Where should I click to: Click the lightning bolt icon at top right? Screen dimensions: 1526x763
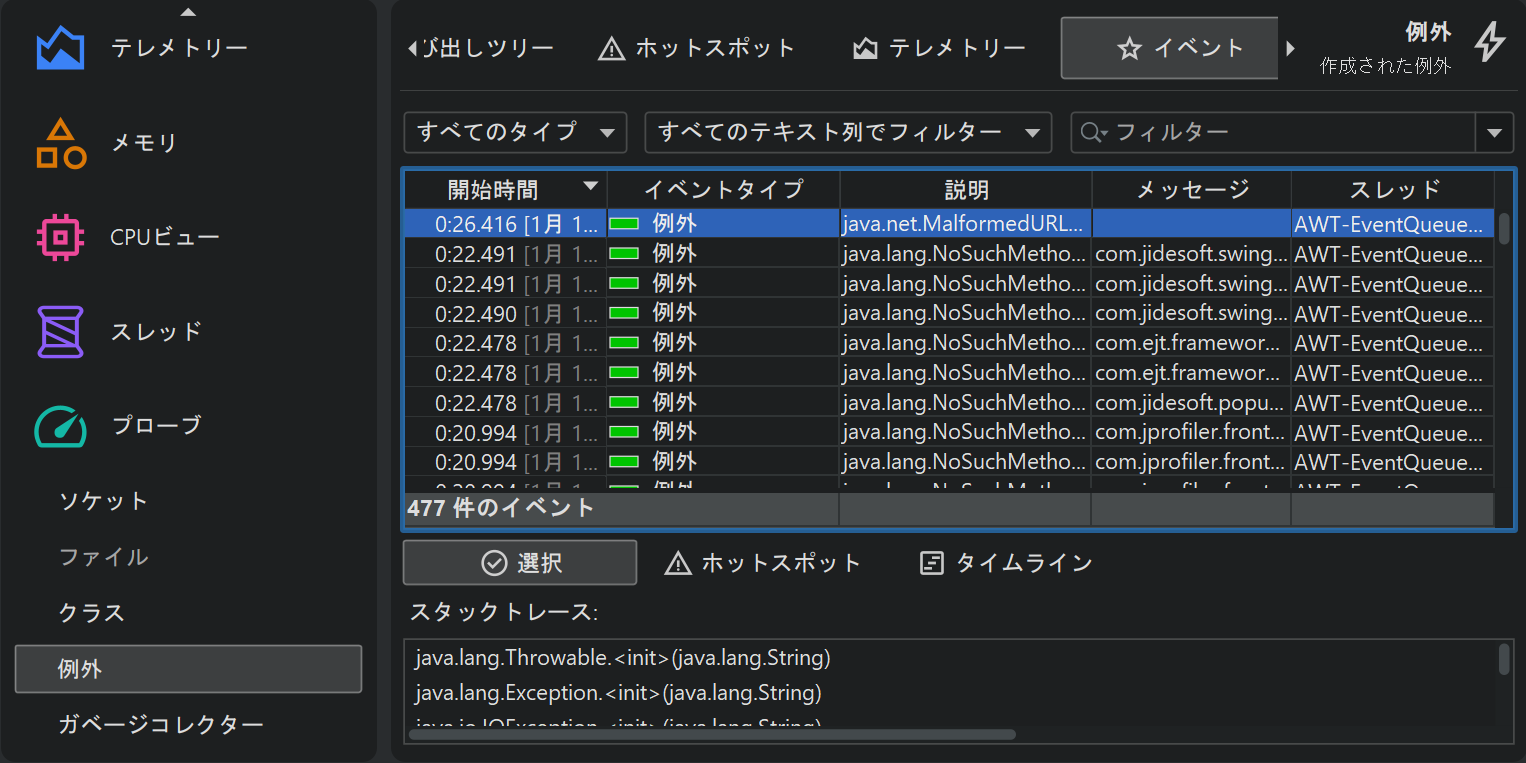(x=1490, y=43)
